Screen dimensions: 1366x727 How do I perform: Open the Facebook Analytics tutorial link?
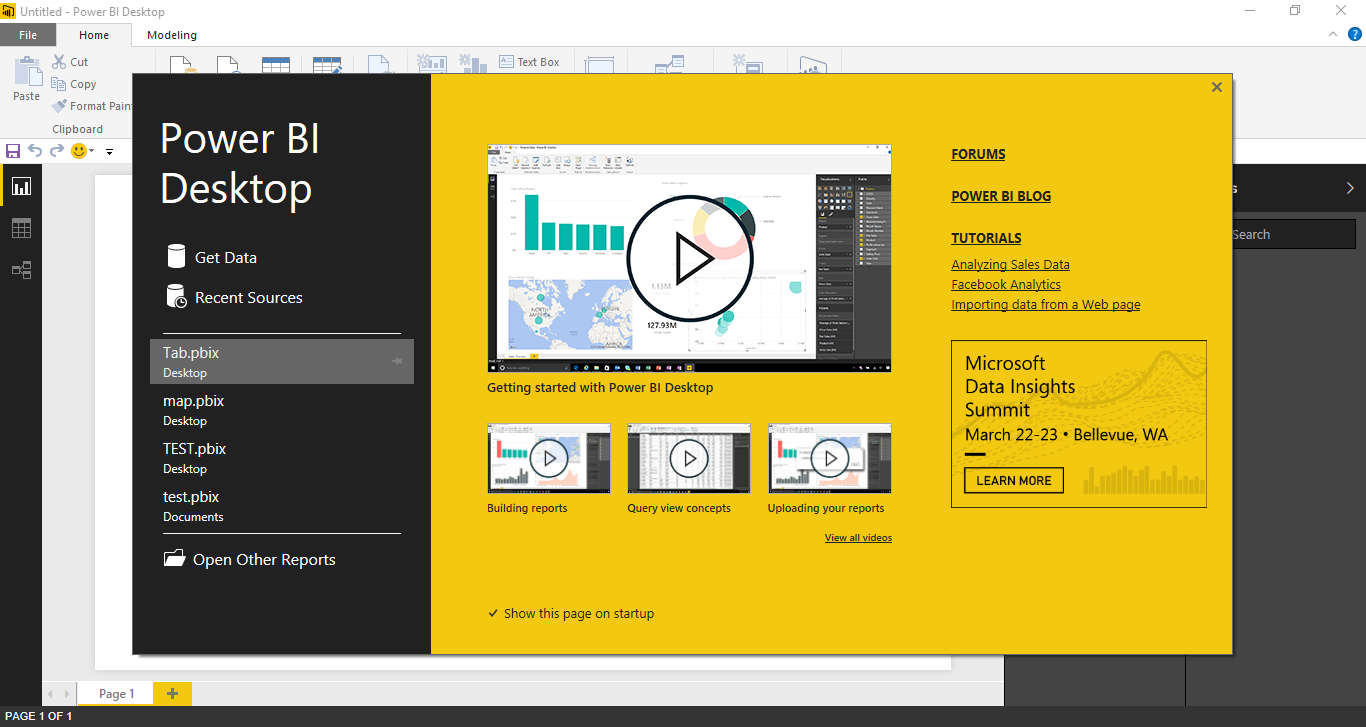(1006, 284)
